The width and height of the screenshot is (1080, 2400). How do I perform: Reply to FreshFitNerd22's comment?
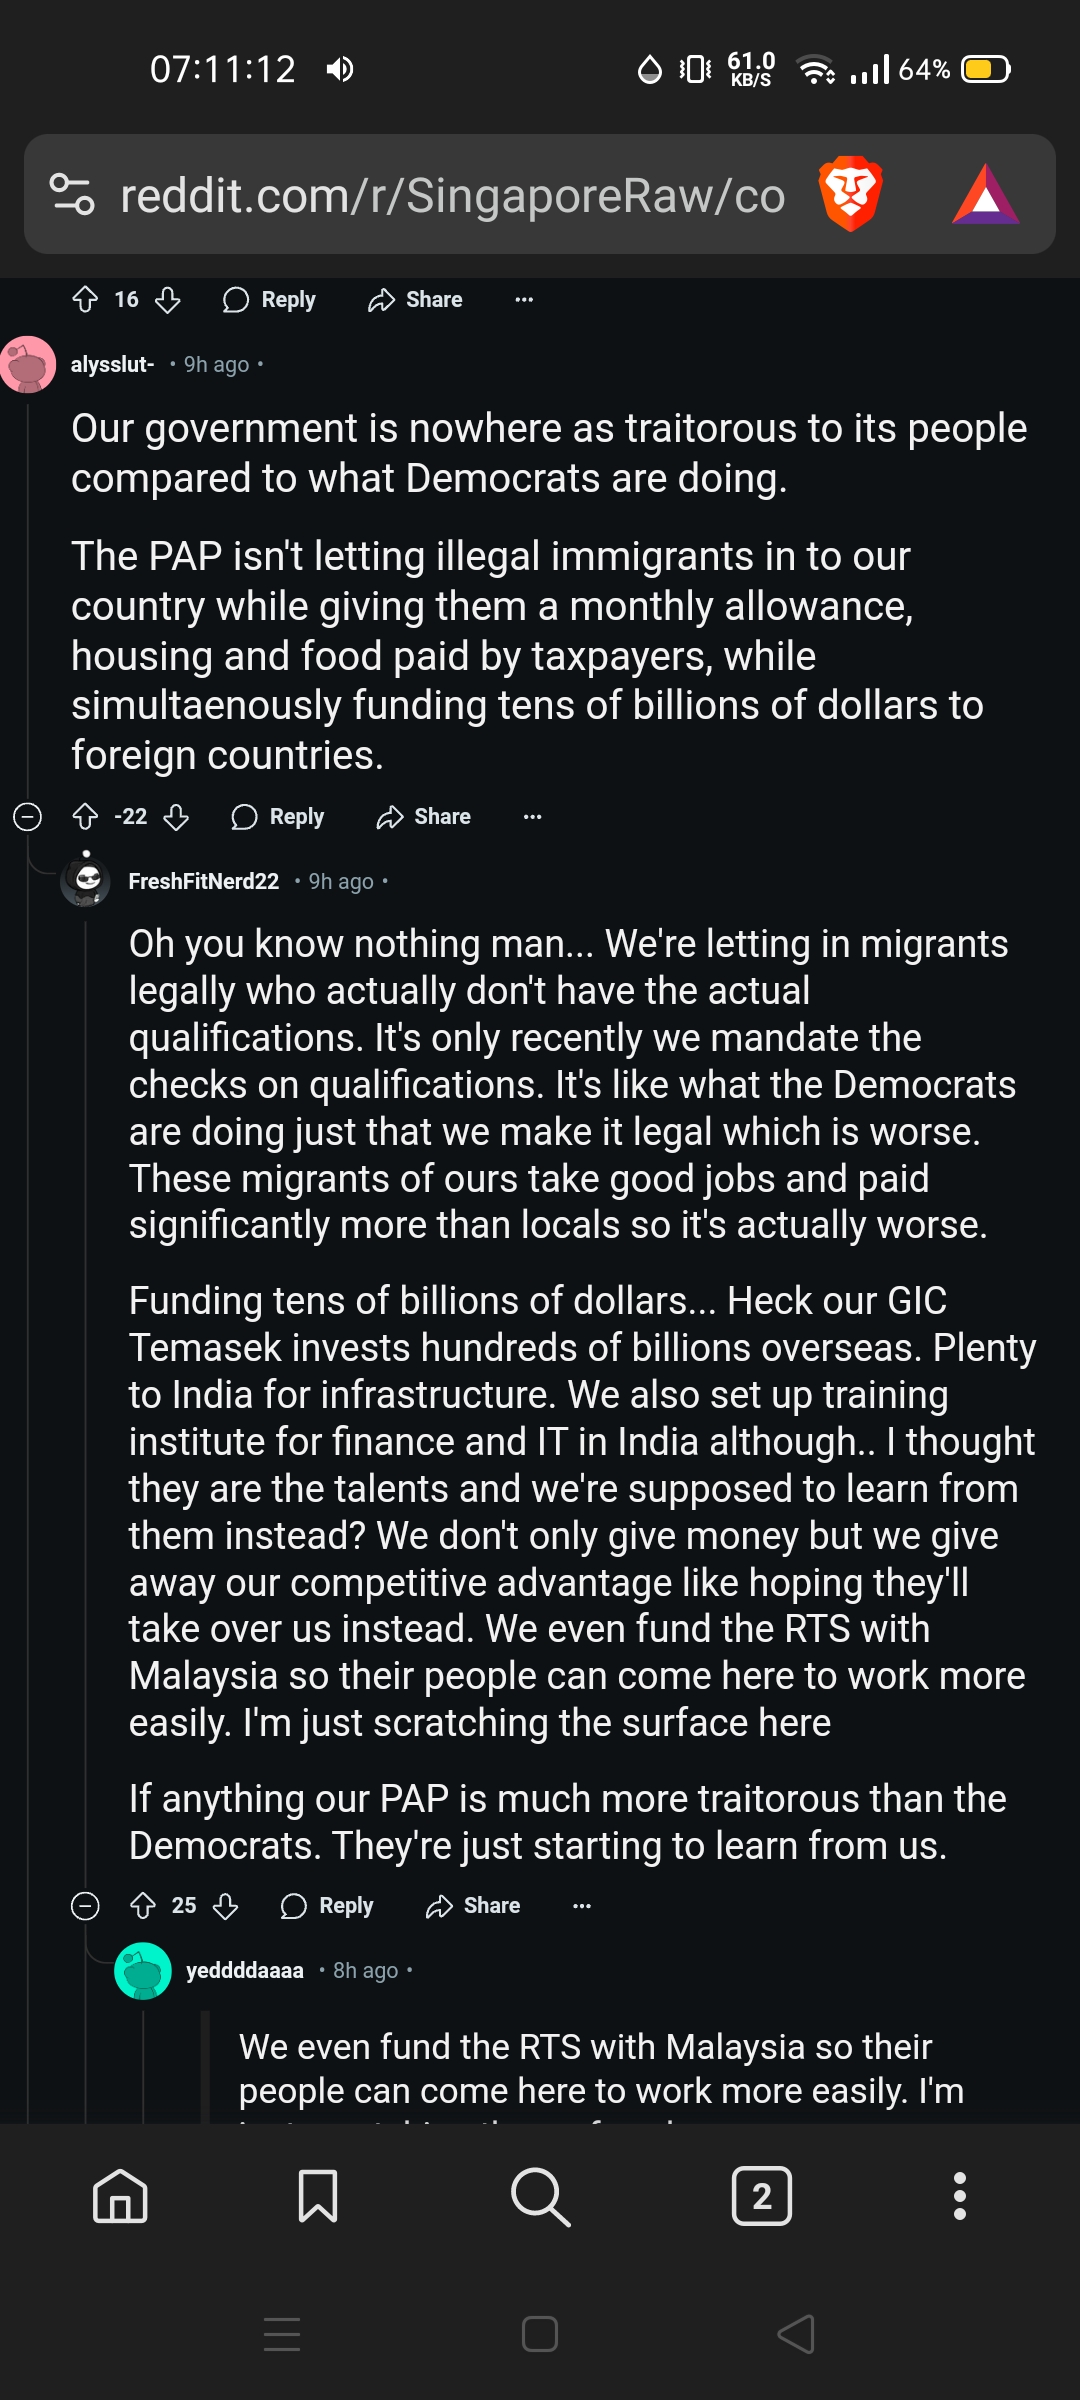click(x=327, y=1906)
